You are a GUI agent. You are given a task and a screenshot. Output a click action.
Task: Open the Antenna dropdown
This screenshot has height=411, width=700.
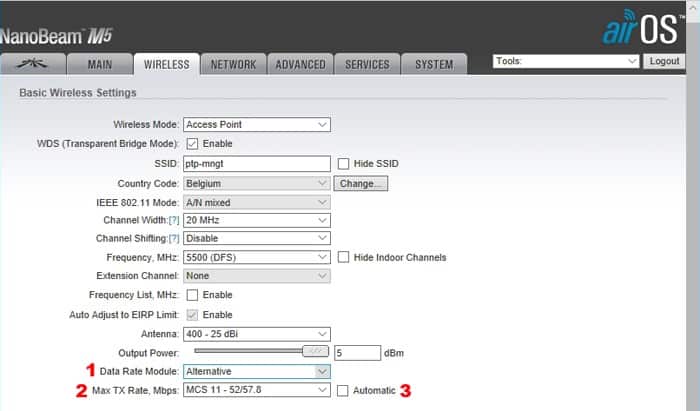point(257,334)
